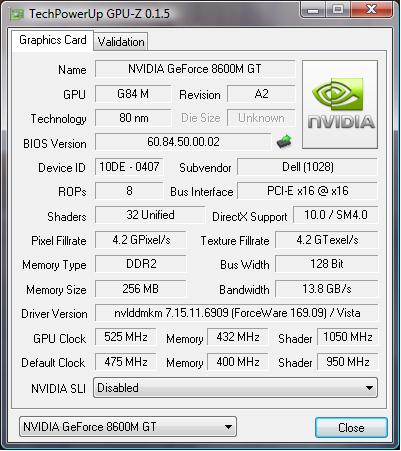Open the NVIDIA SLI dropdown
The height and width of the screenshot is (451, 401).
[235, 388]
